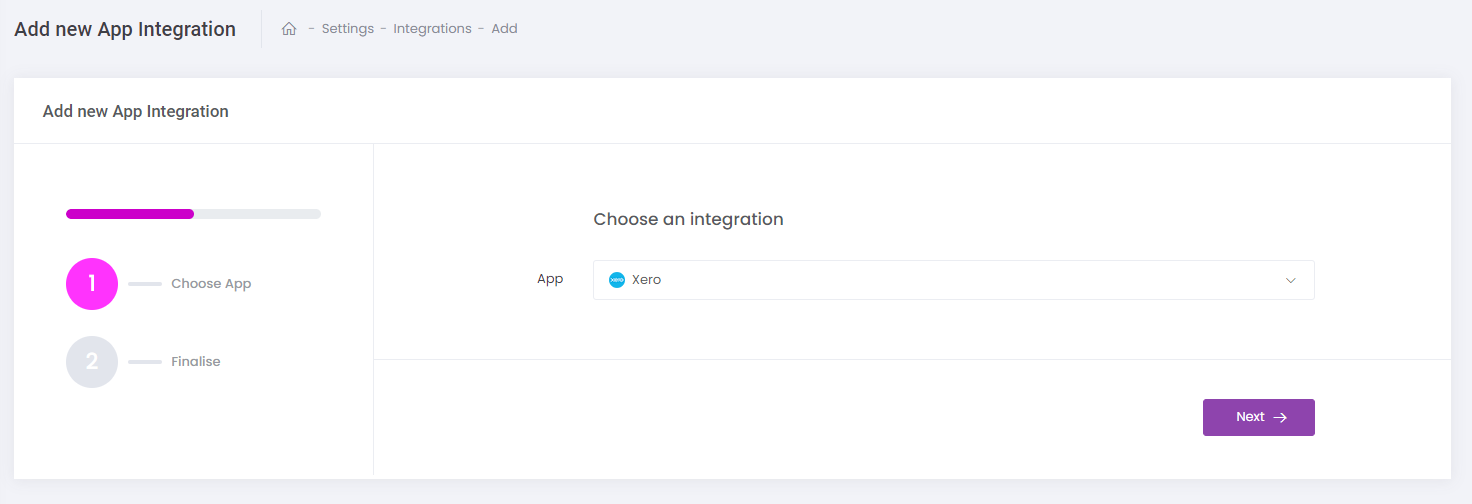Click the home icon in breadcrumb

pyautogui.click(x=289, y=29)
